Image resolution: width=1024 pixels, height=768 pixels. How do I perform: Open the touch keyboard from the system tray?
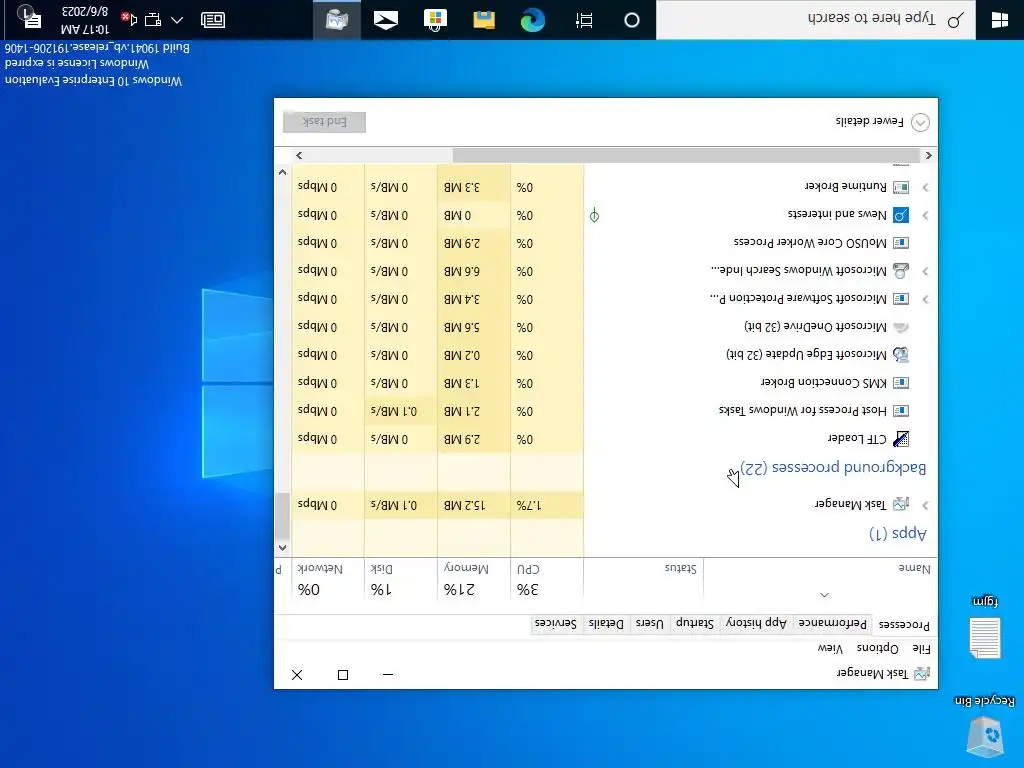213,20
